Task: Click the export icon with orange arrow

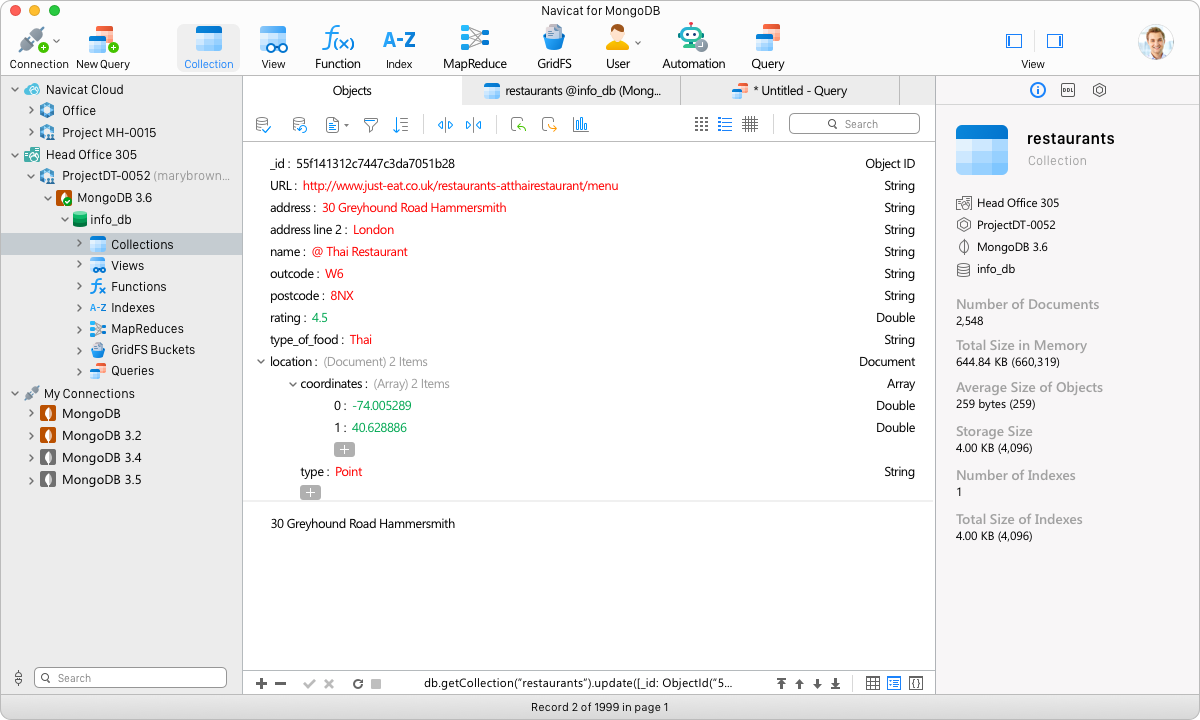Action: coord(549,125)
